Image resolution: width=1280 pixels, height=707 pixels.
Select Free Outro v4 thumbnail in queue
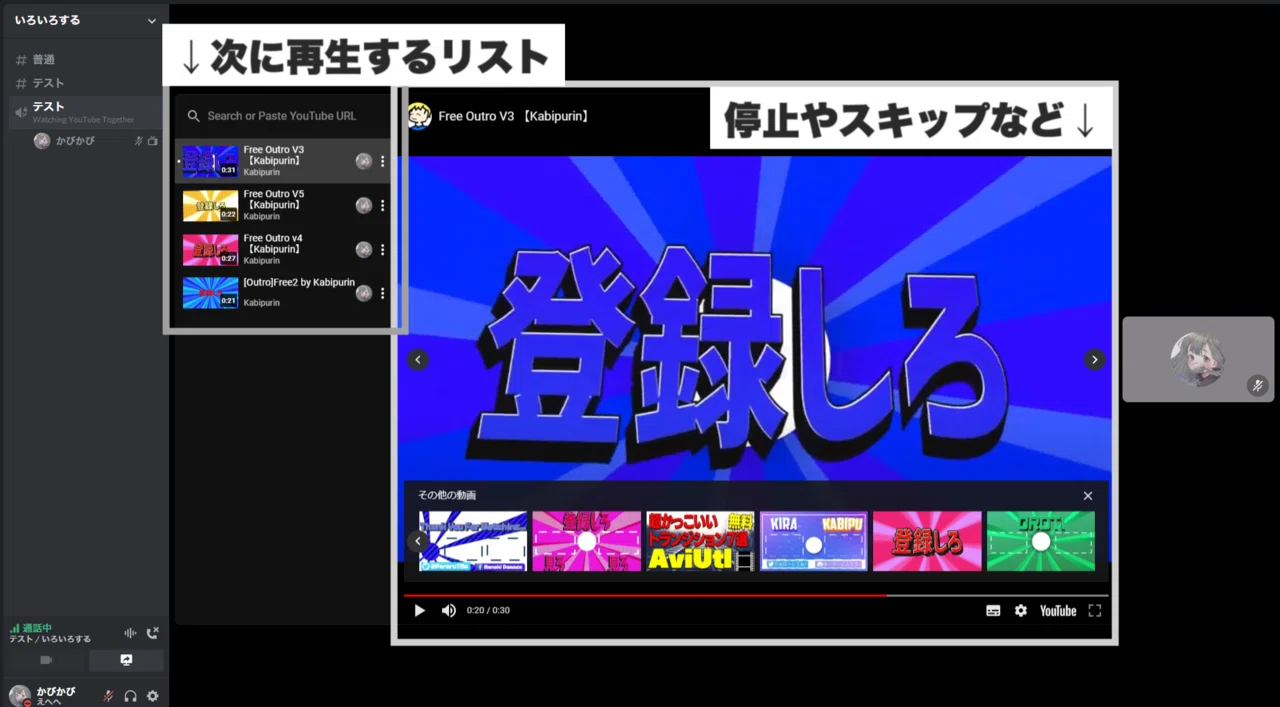(x=210, y=249)
